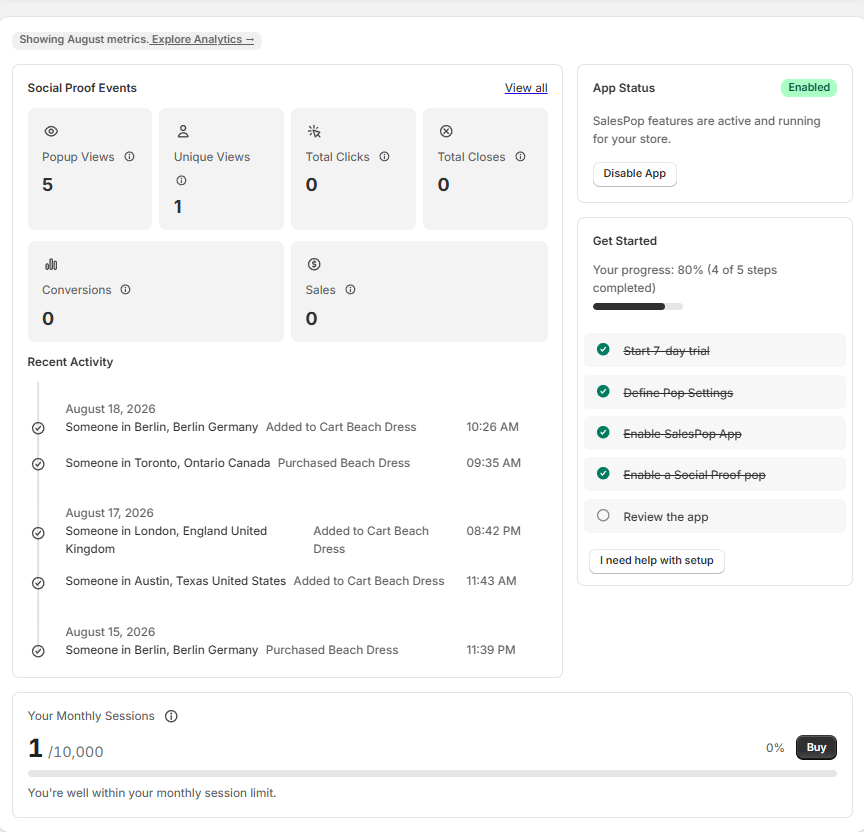
Task: Expand the Enable SalesPop App step
Action: pyautogui.click(x=715, y=433)
